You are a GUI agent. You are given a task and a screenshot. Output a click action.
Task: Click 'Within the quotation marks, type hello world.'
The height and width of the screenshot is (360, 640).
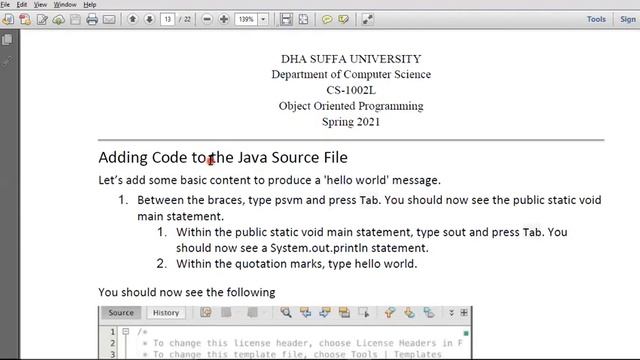point(297,264)
